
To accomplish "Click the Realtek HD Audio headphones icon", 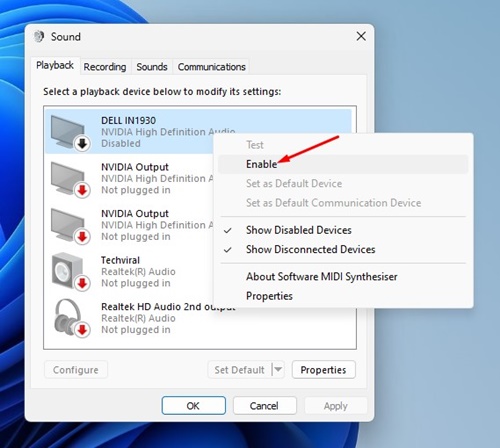I will (x=71, y=318).
